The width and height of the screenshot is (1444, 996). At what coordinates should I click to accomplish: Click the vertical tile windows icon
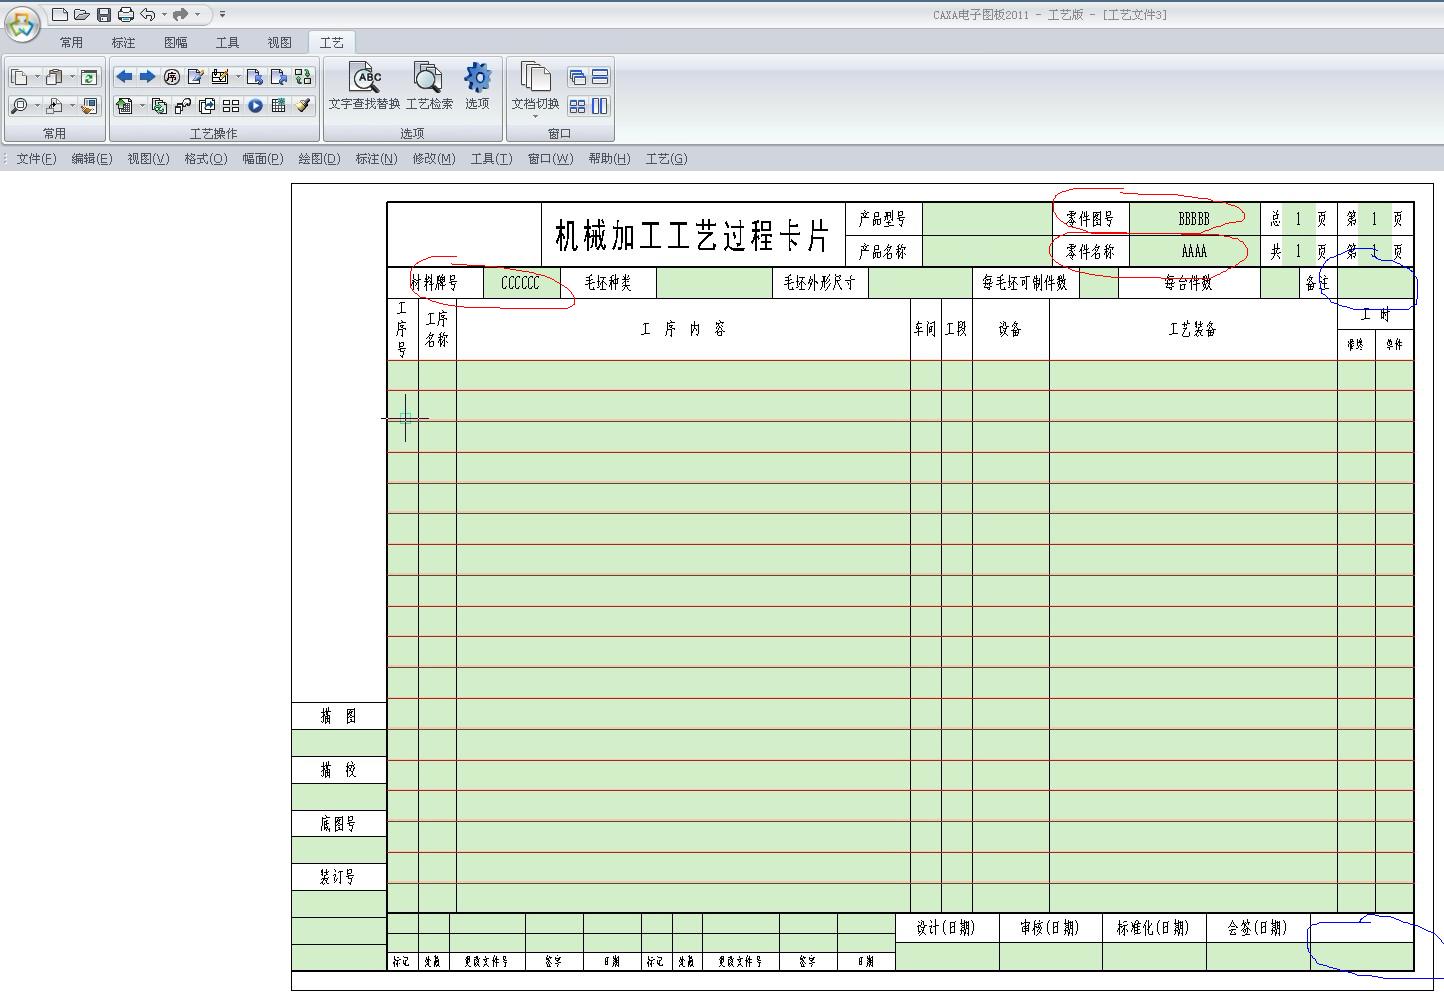(x=600, y=105)
